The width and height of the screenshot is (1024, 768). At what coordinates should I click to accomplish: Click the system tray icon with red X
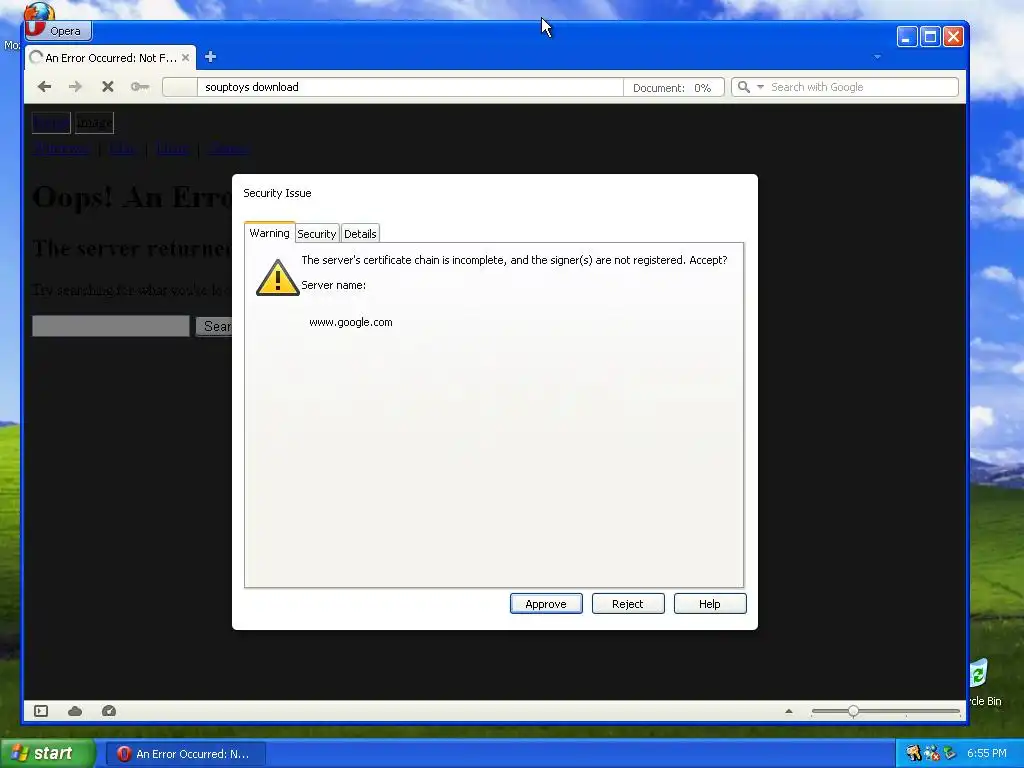tap(932, 753)
